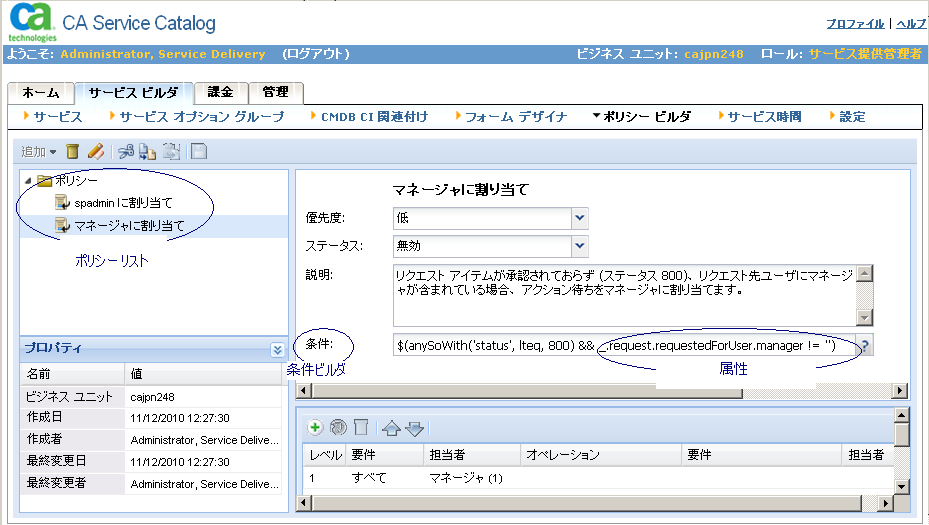Click the move up arrow icon
929x525 pixels.
pyautogui.click(x=391, y=428)
